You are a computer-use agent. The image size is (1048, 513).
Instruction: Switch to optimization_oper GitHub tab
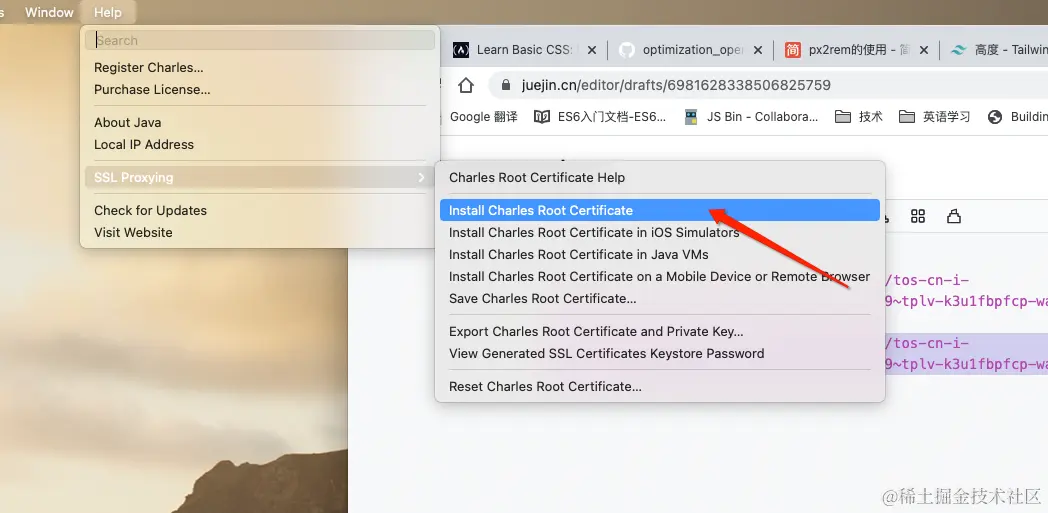[692, 49]
